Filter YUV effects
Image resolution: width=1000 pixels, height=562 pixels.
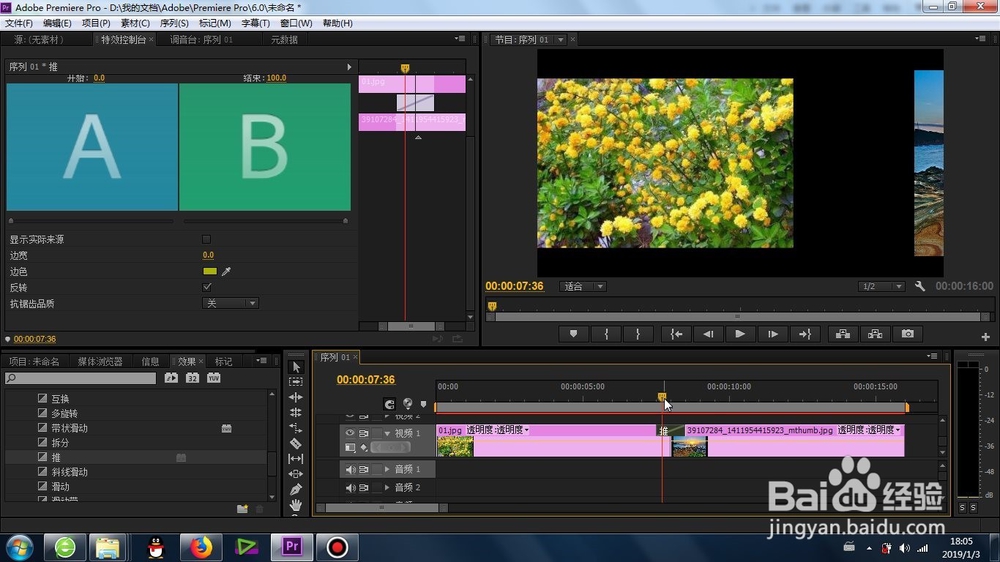[214, 378]
